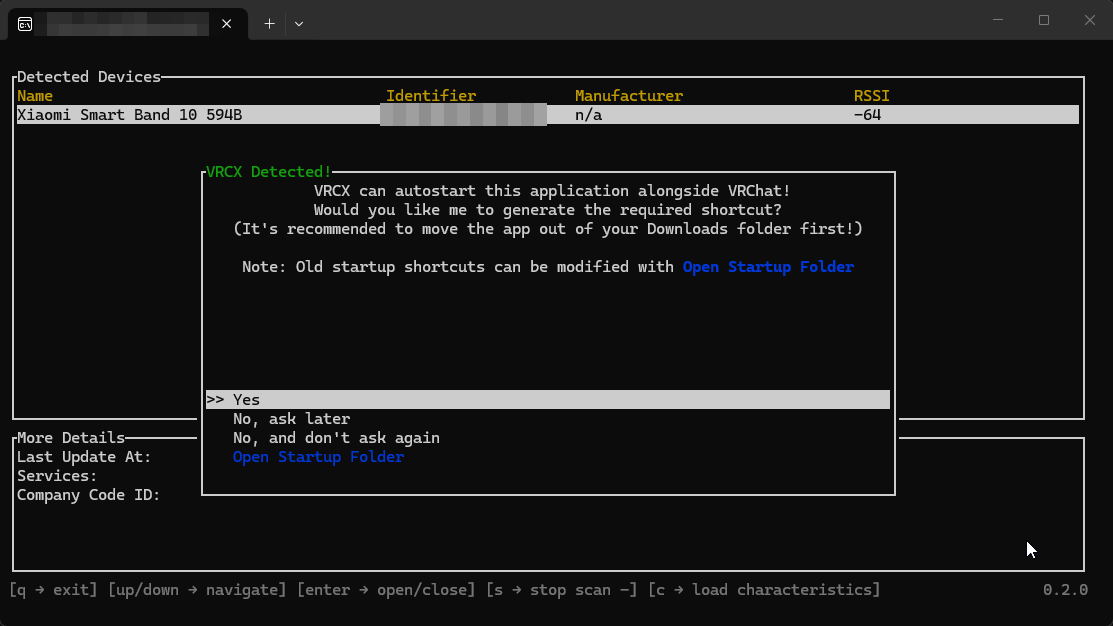Open a new terminal tab with plus
Viewport: 1113px width, 626px height.
[270, 24]
